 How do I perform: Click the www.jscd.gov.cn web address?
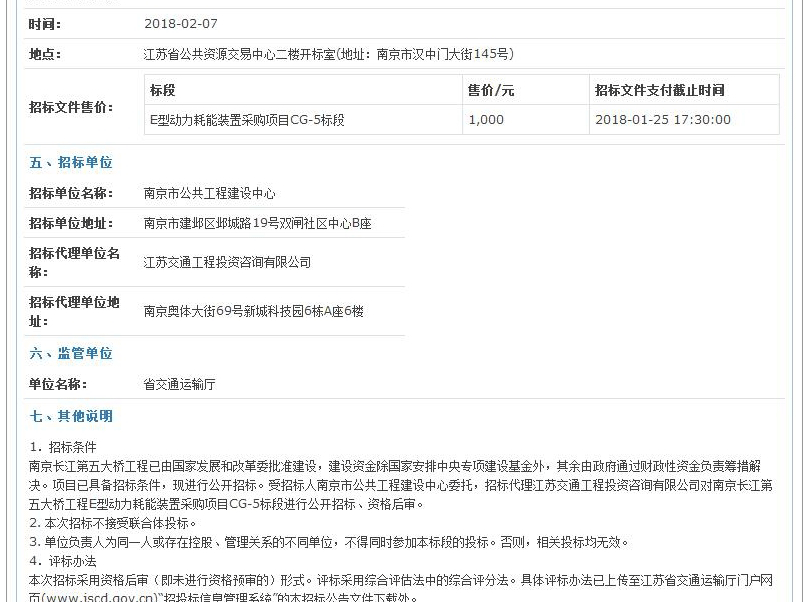click(x=100, y=598)
